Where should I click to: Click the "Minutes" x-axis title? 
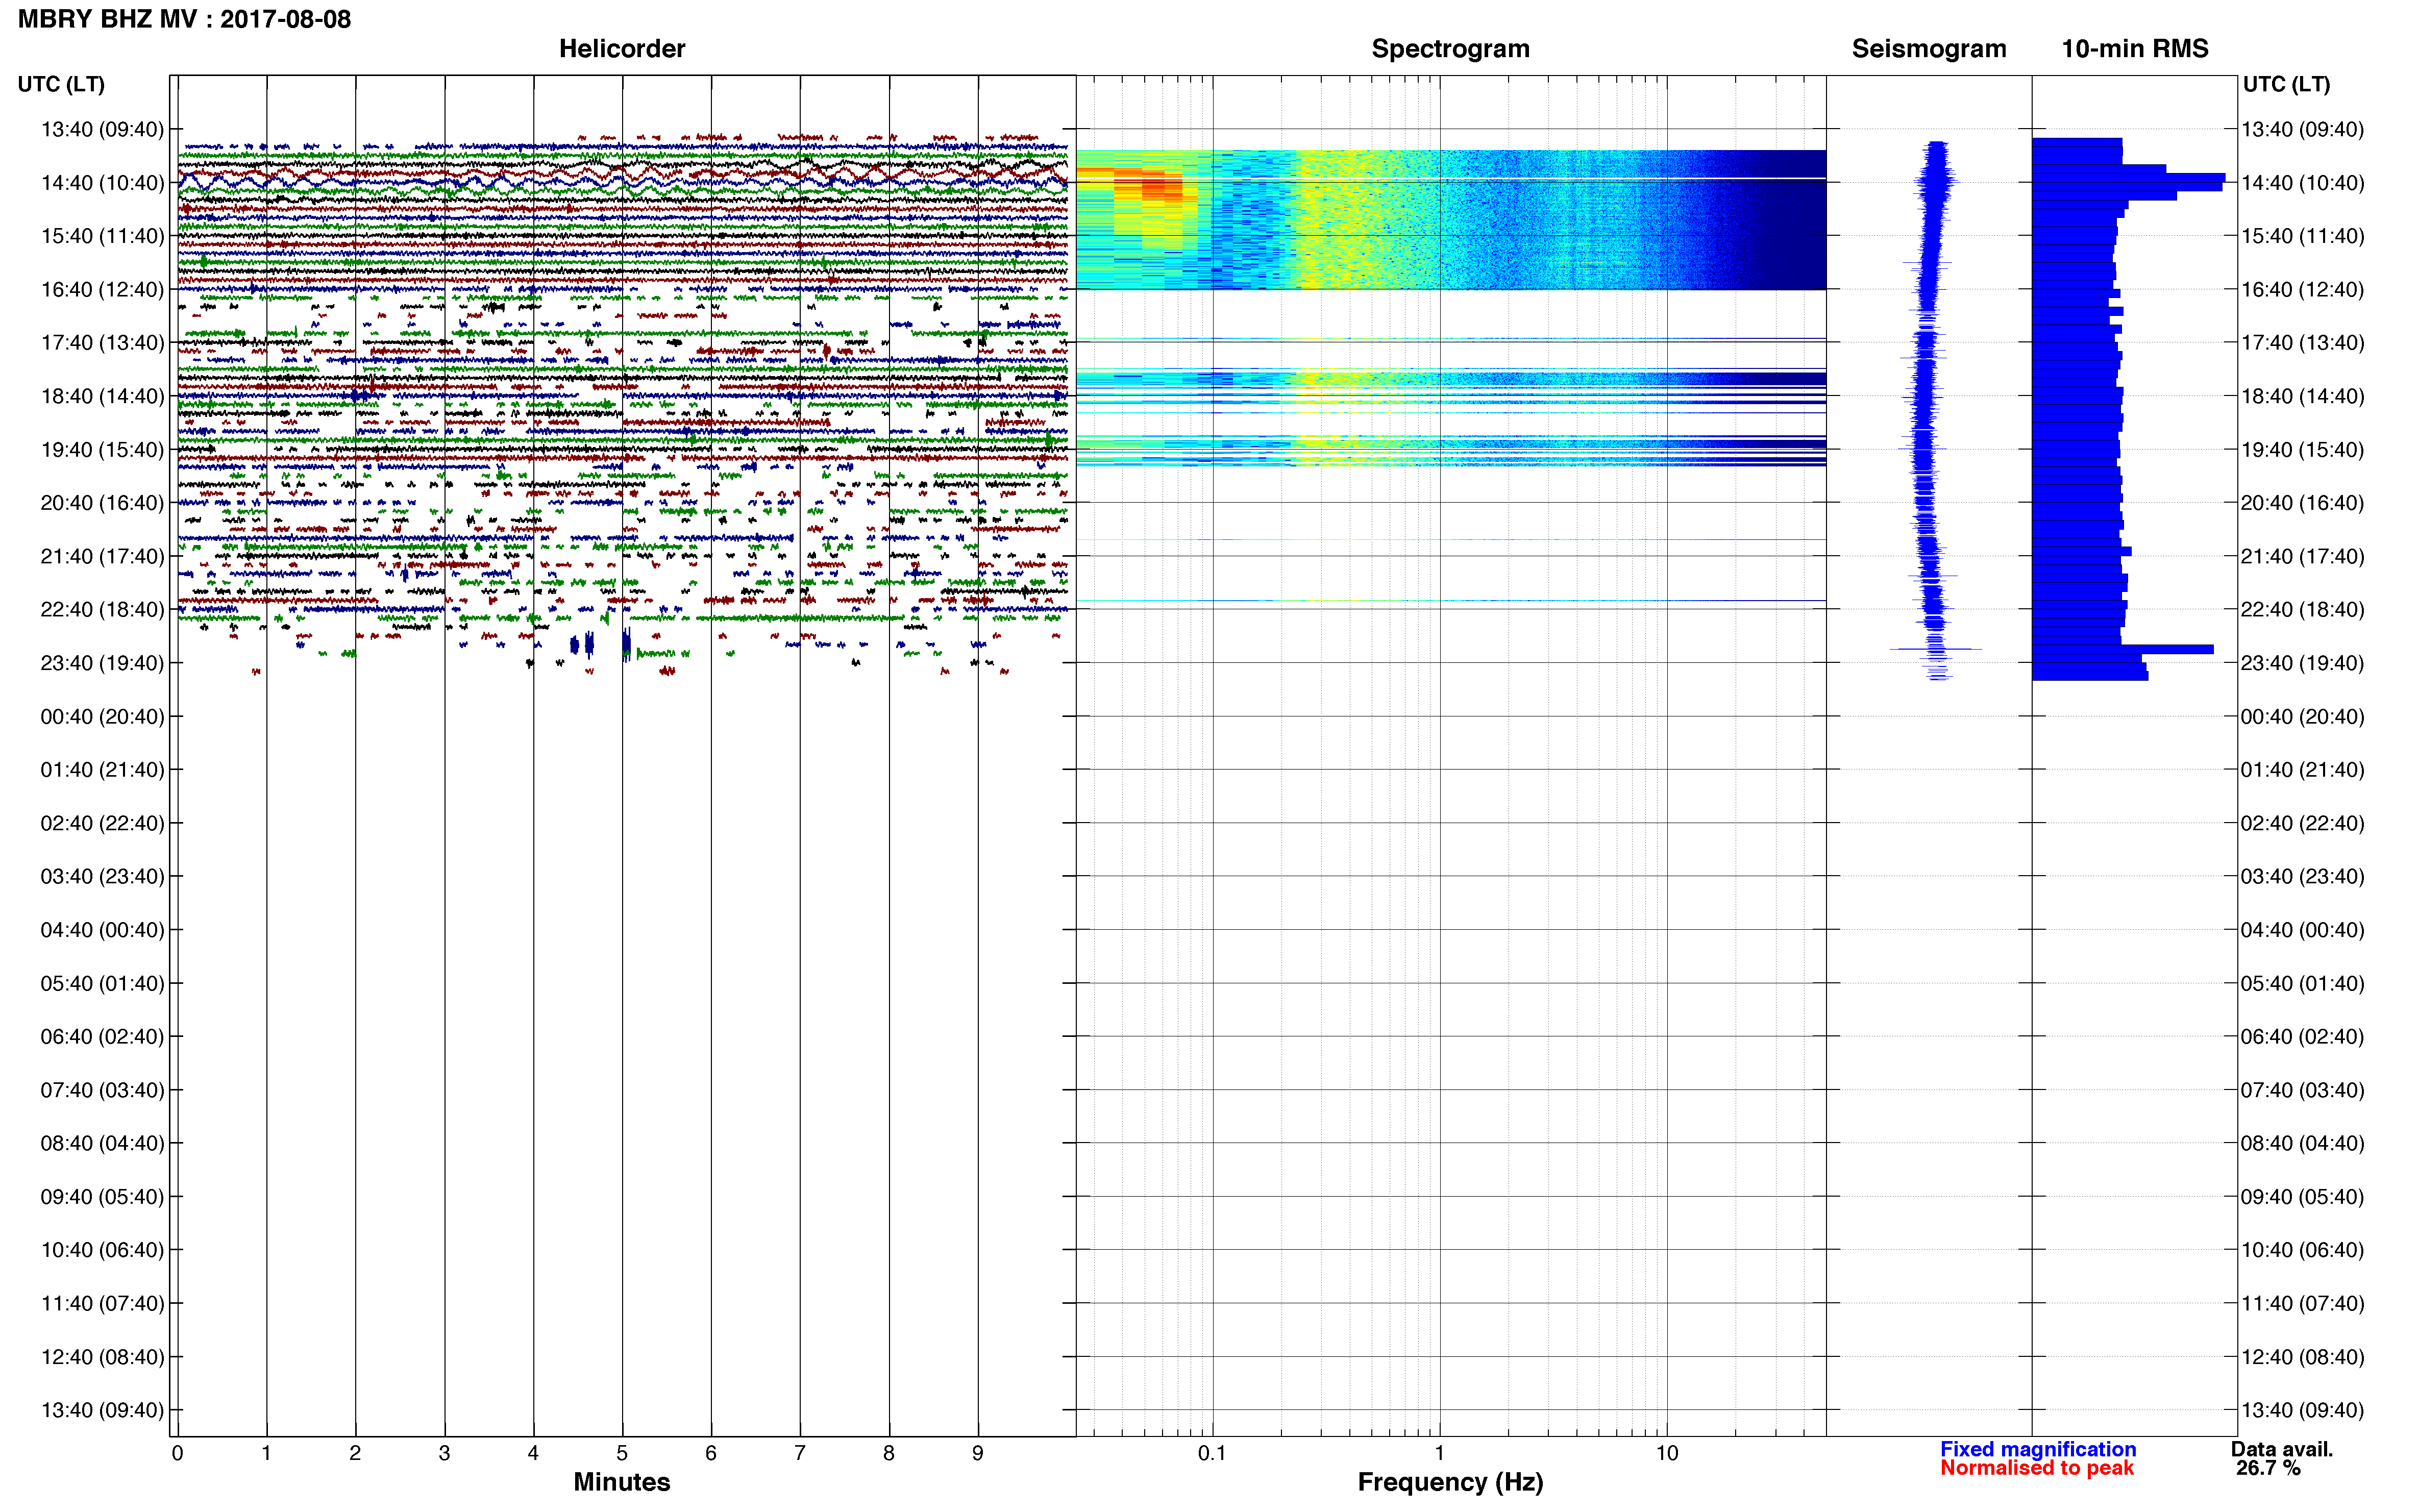(x=621, y=1482)
